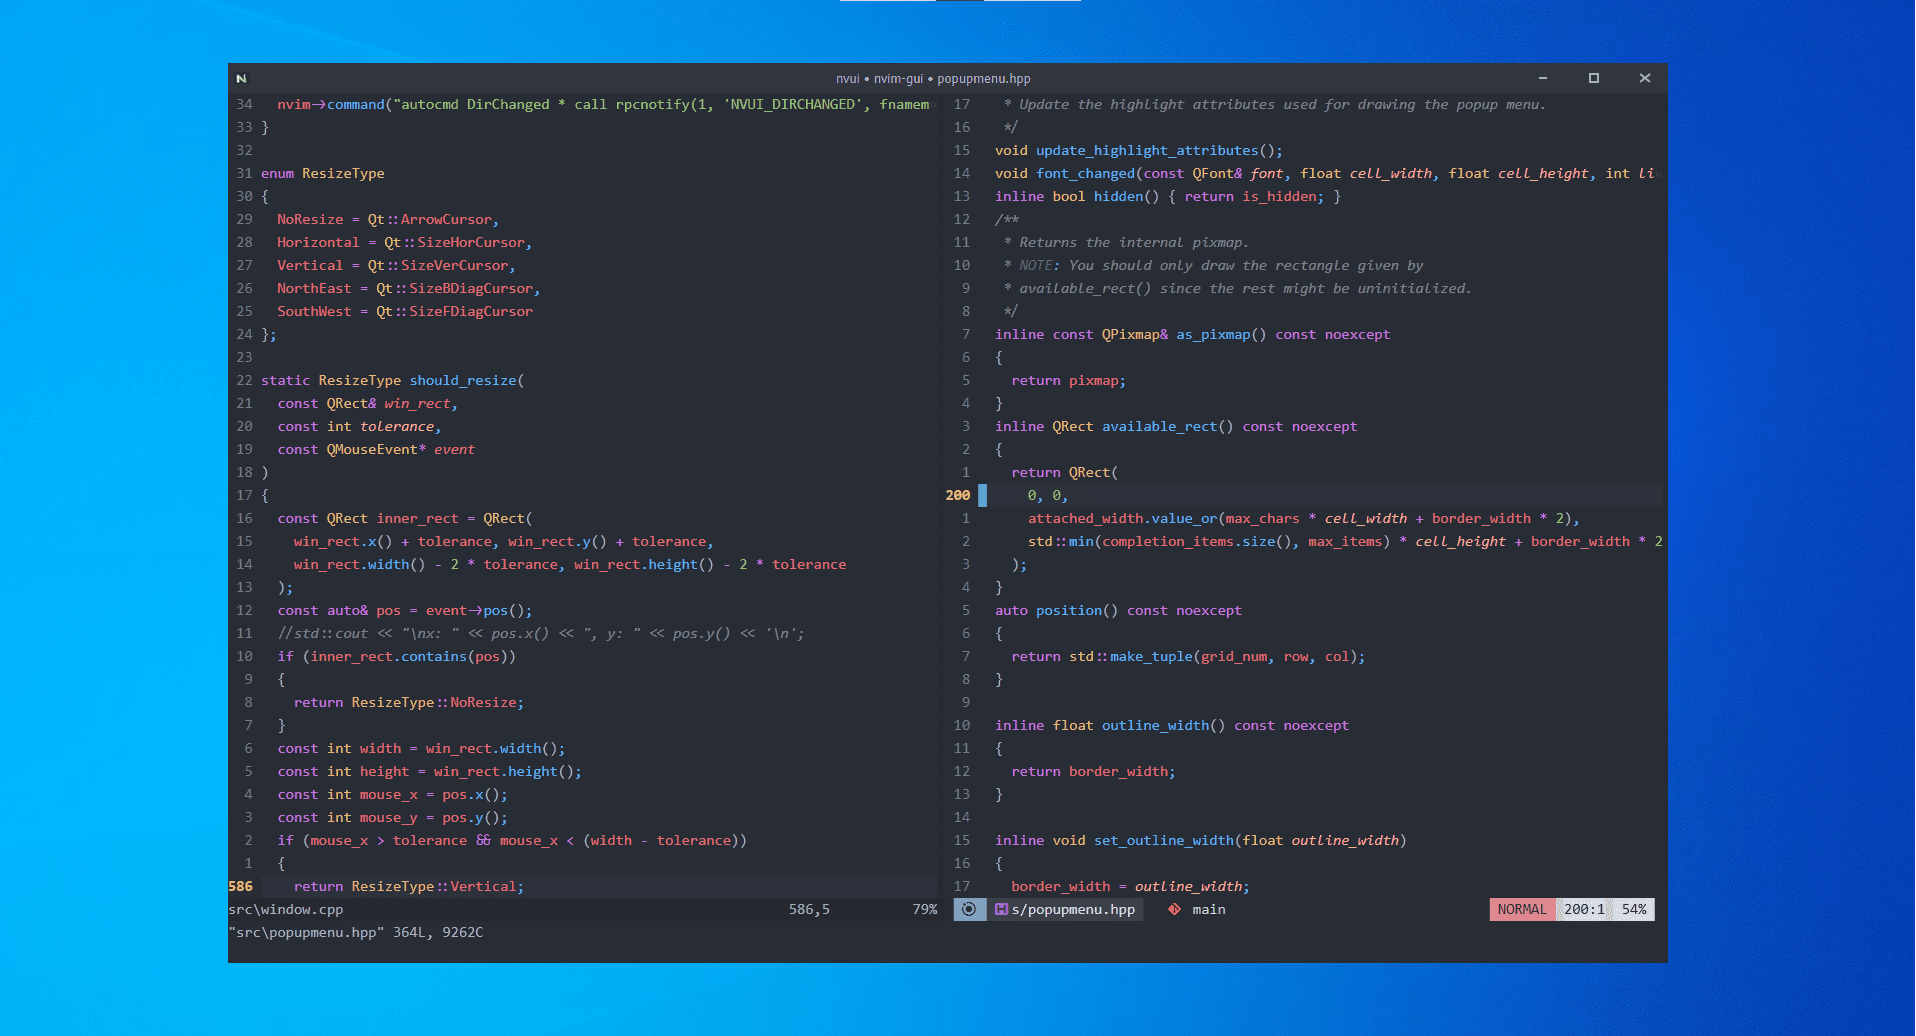Click the main branch name
This screenshot has height=1036, width=1916.
pos(1209,909)
